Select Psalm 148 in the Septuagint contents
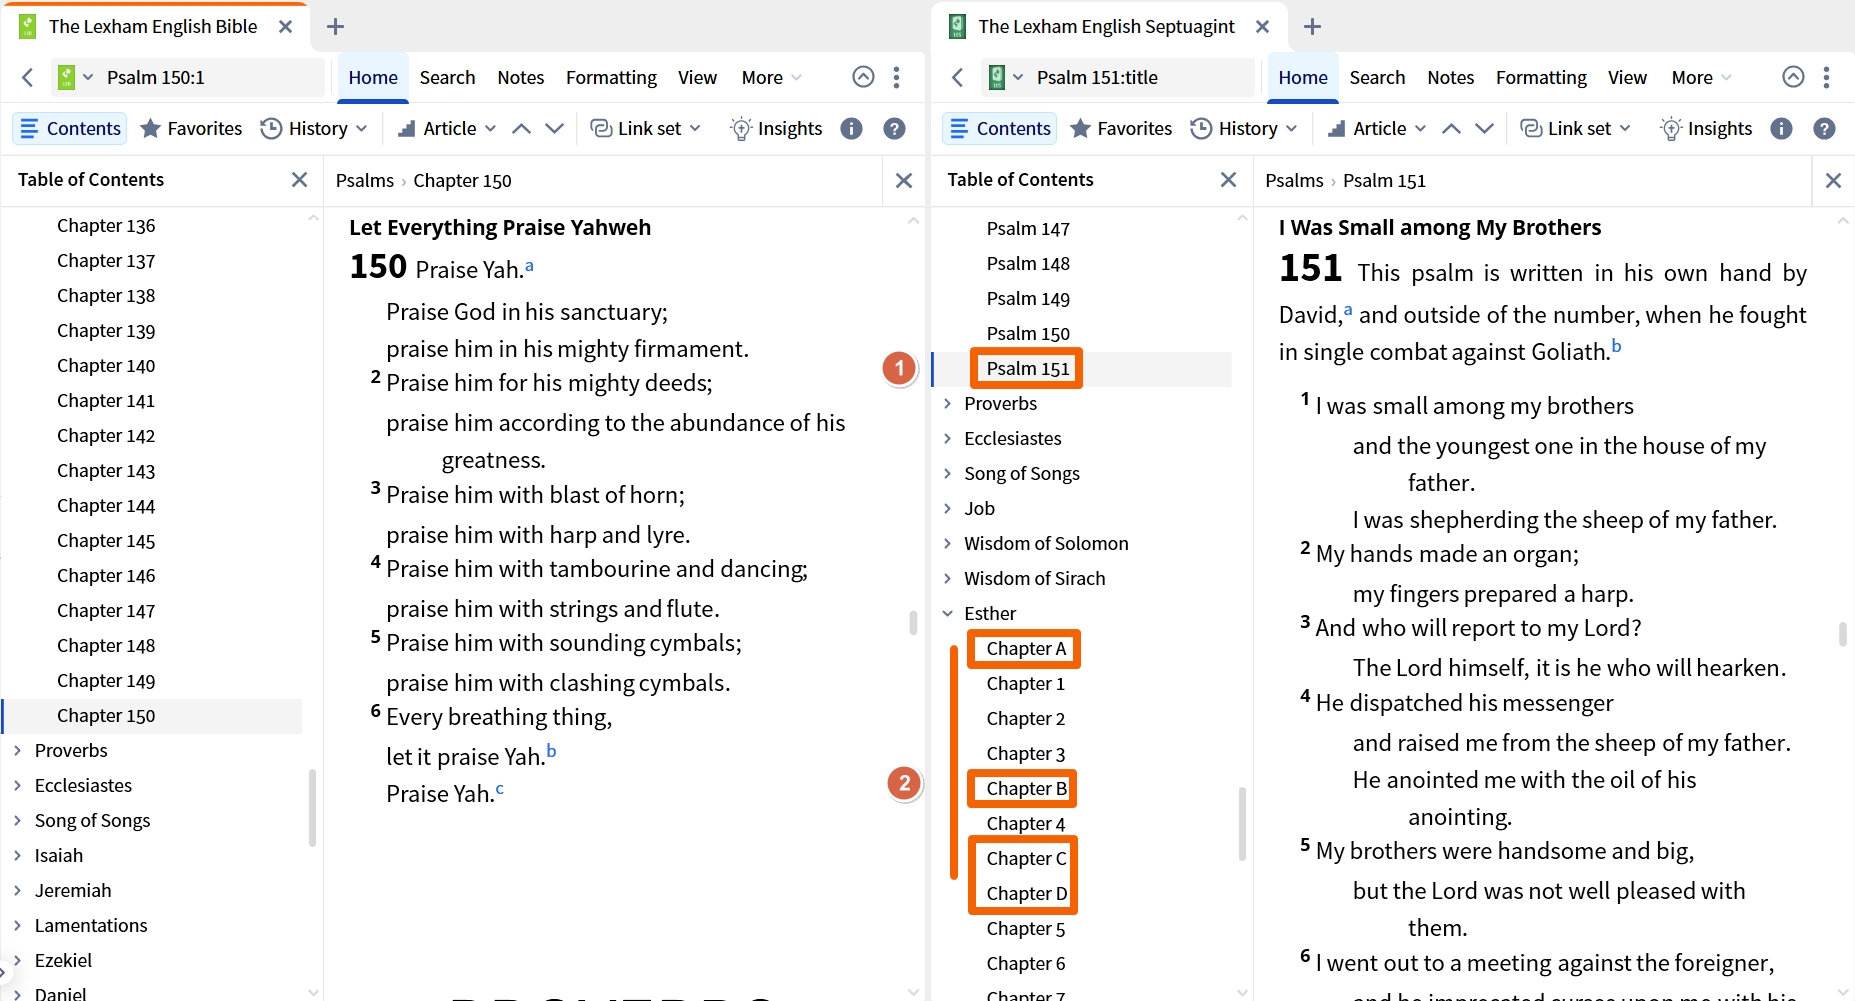1855x1001 pixels. [1028, 264]
